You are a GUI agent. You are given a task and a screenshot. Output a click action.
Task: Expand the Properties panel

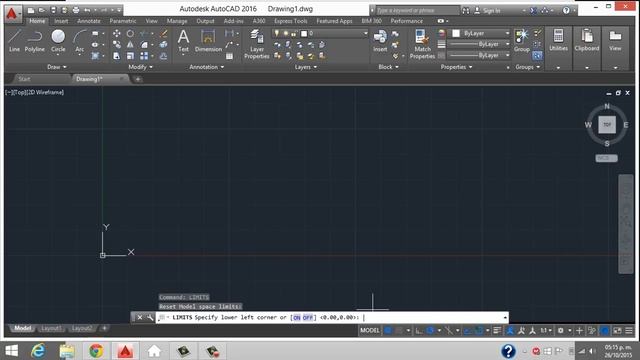(456, 67)
